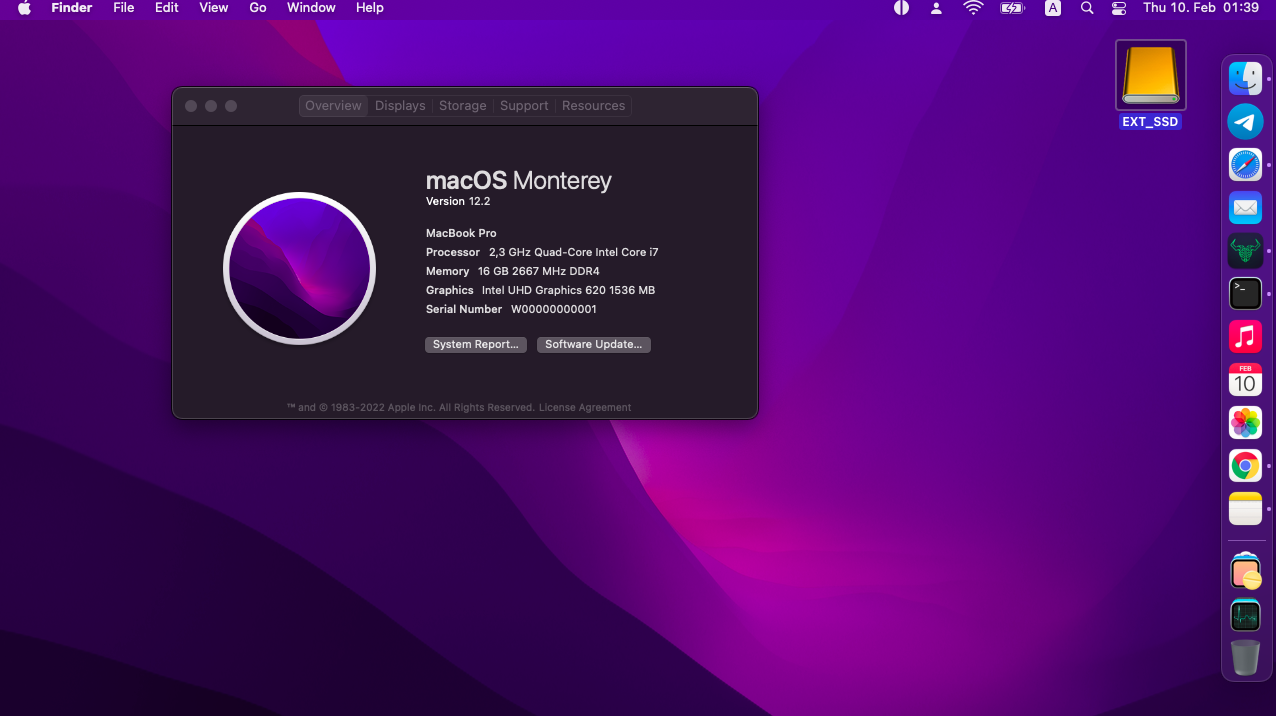The height and width of the screenshot is (716, 1276).
Task: Open the License Agreement link
Action: [x=585, y=408]
